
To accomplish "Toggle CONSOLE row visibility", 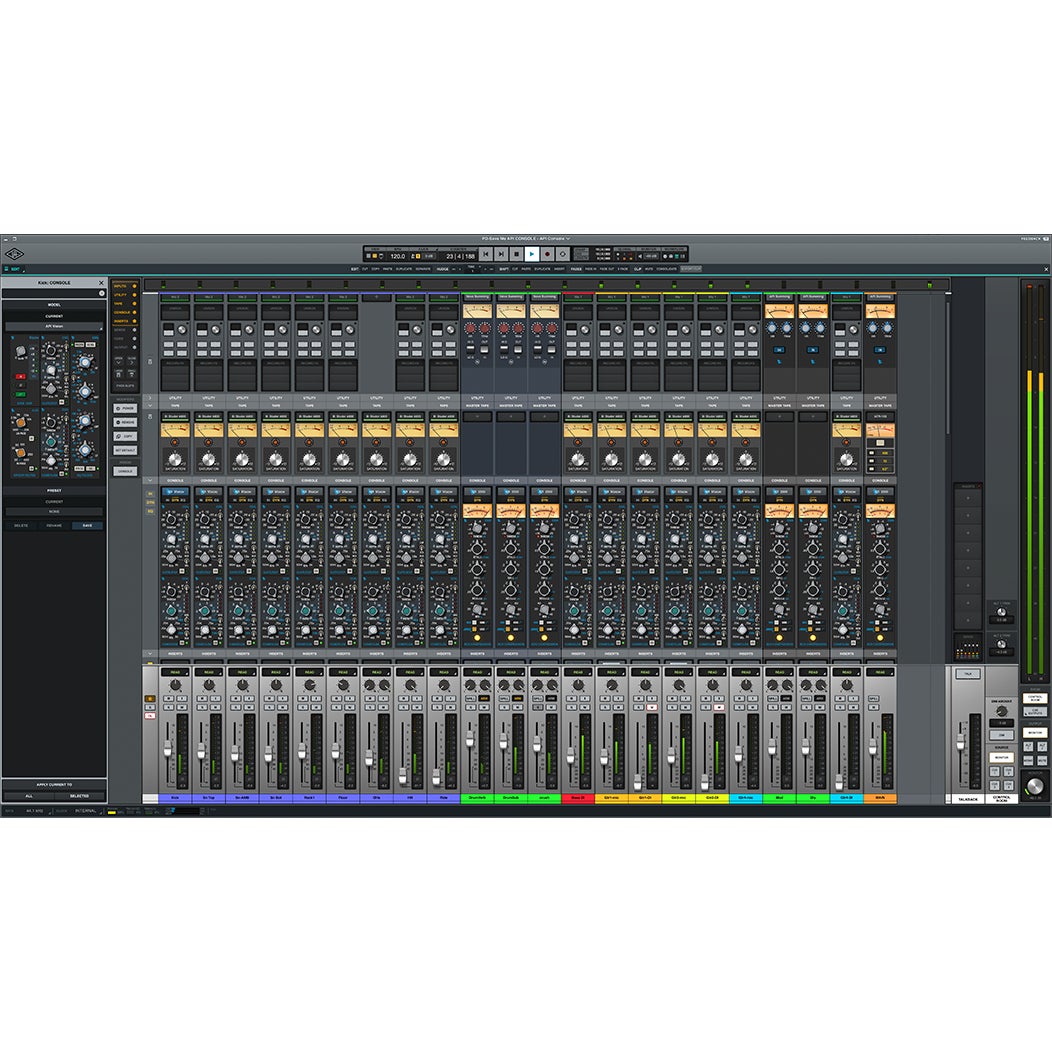I will (x=125, y=312).
